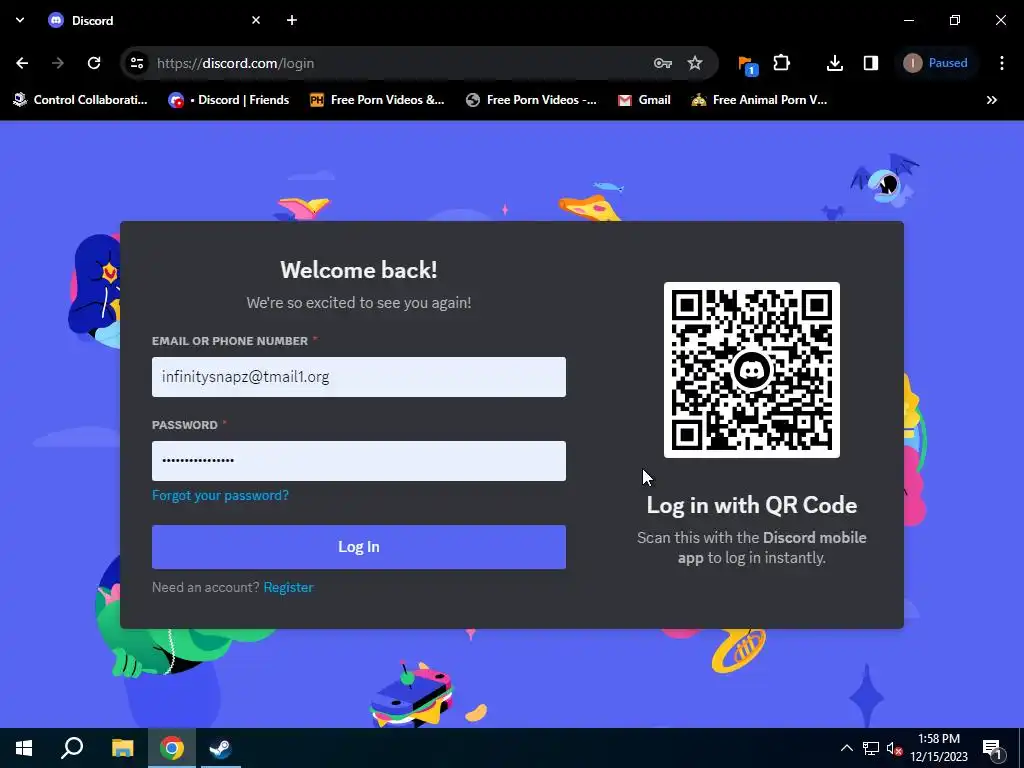Toggle the Chrome side panel
The image size is (1024, 768).
(871, 63)
